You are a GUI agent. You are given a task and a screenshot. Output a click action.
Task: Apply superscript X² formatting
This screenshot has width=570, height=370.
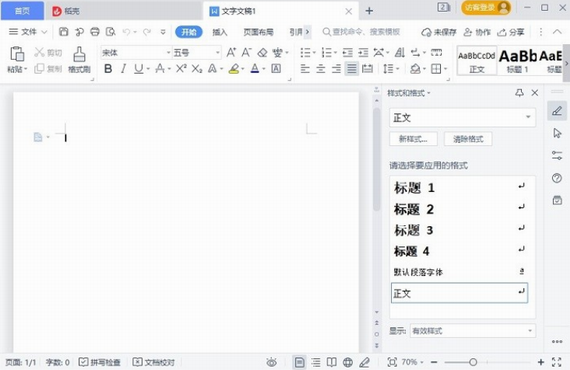pyautogui.click(x=181, y=68)
